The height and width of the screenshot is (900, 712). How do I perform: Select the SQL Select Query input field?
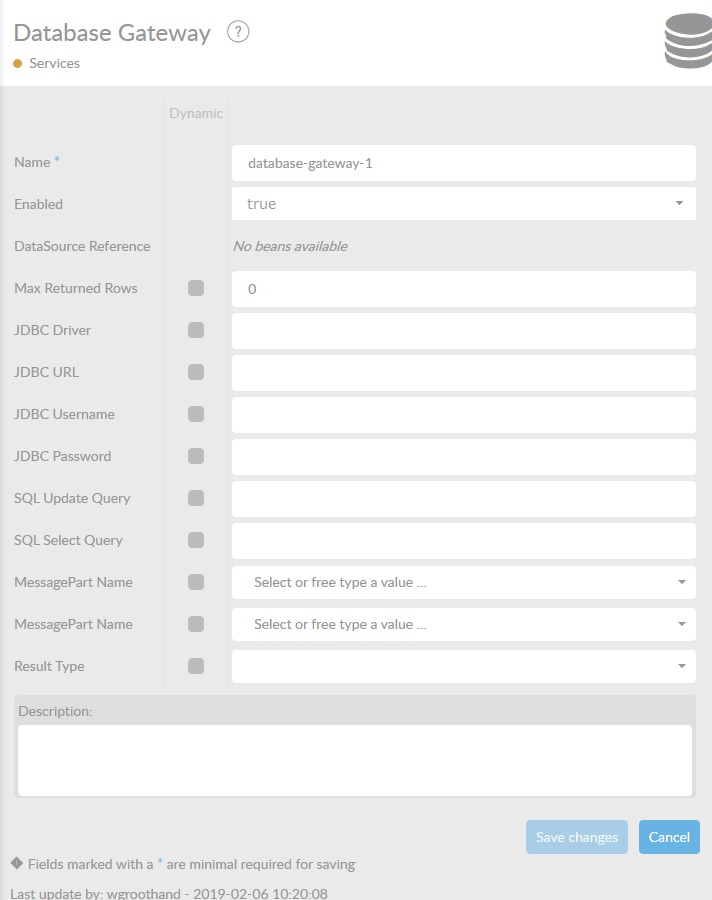[463, 541]
